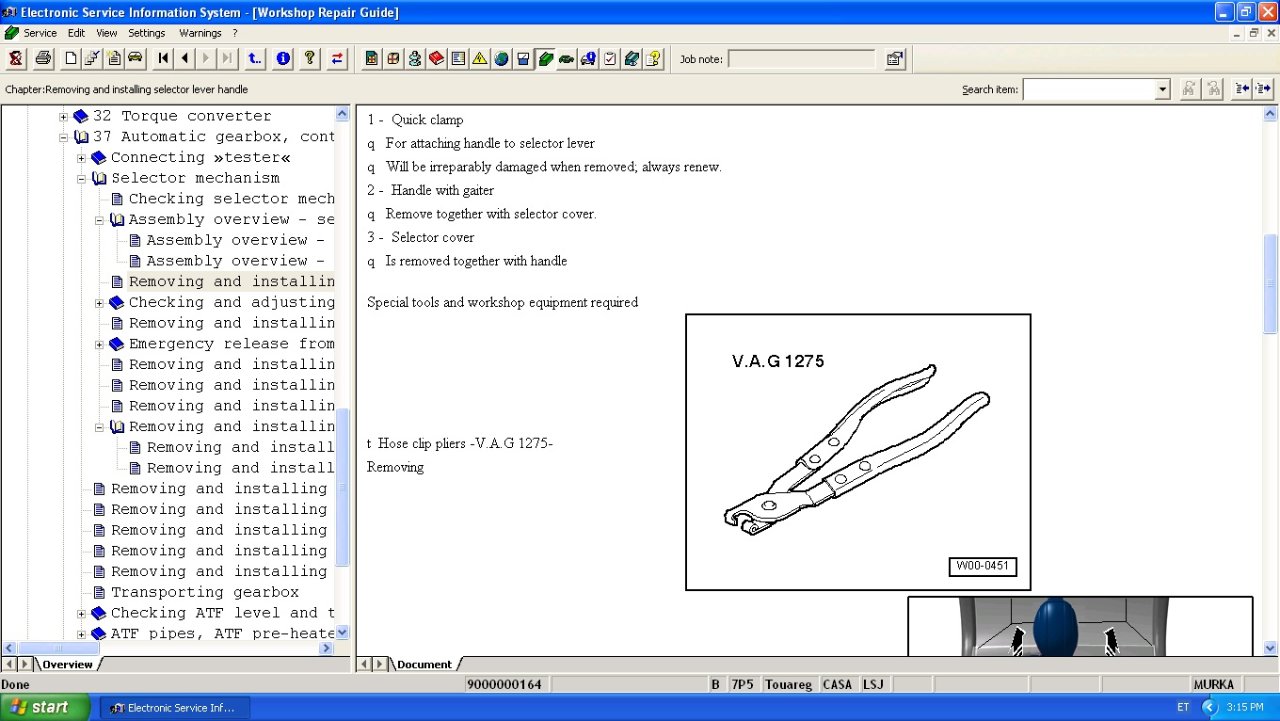Click the globe icon in the toolbar
Image resolution: width=1280 pixels, height=721 pixels.
click(501, 59)
